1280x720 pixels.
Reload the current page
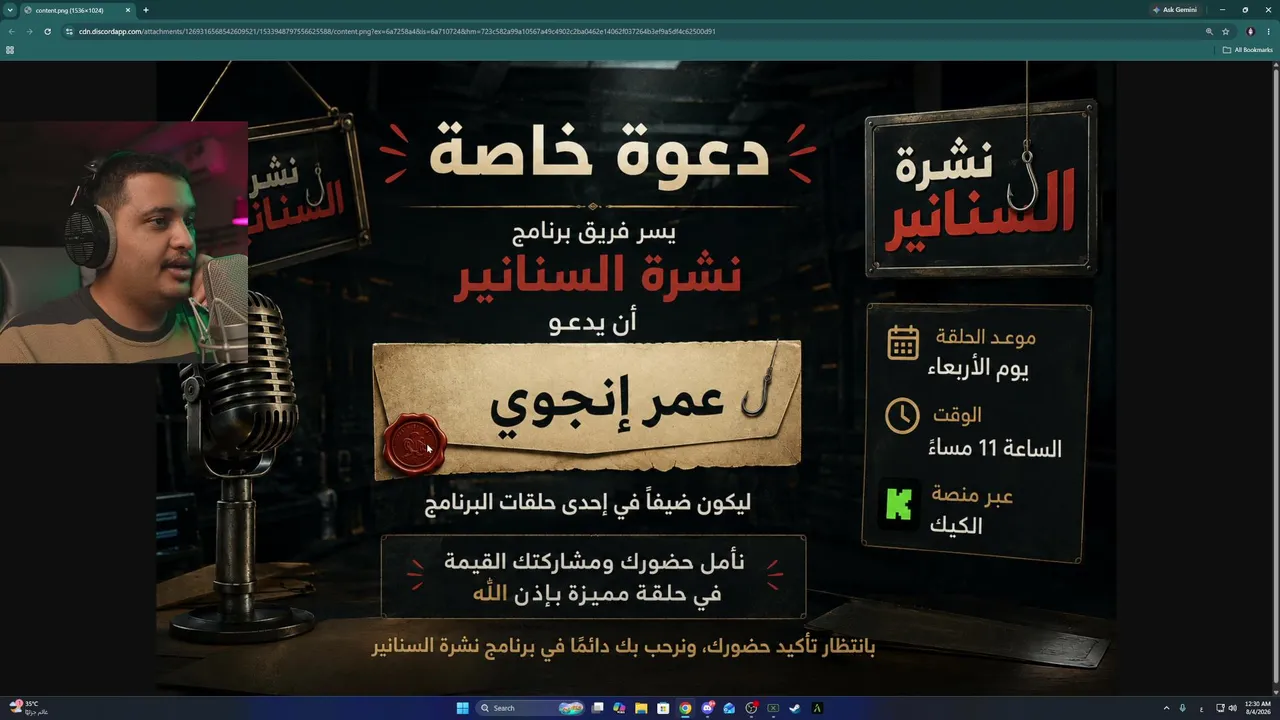pyautogui.click(x=47, y=31)
